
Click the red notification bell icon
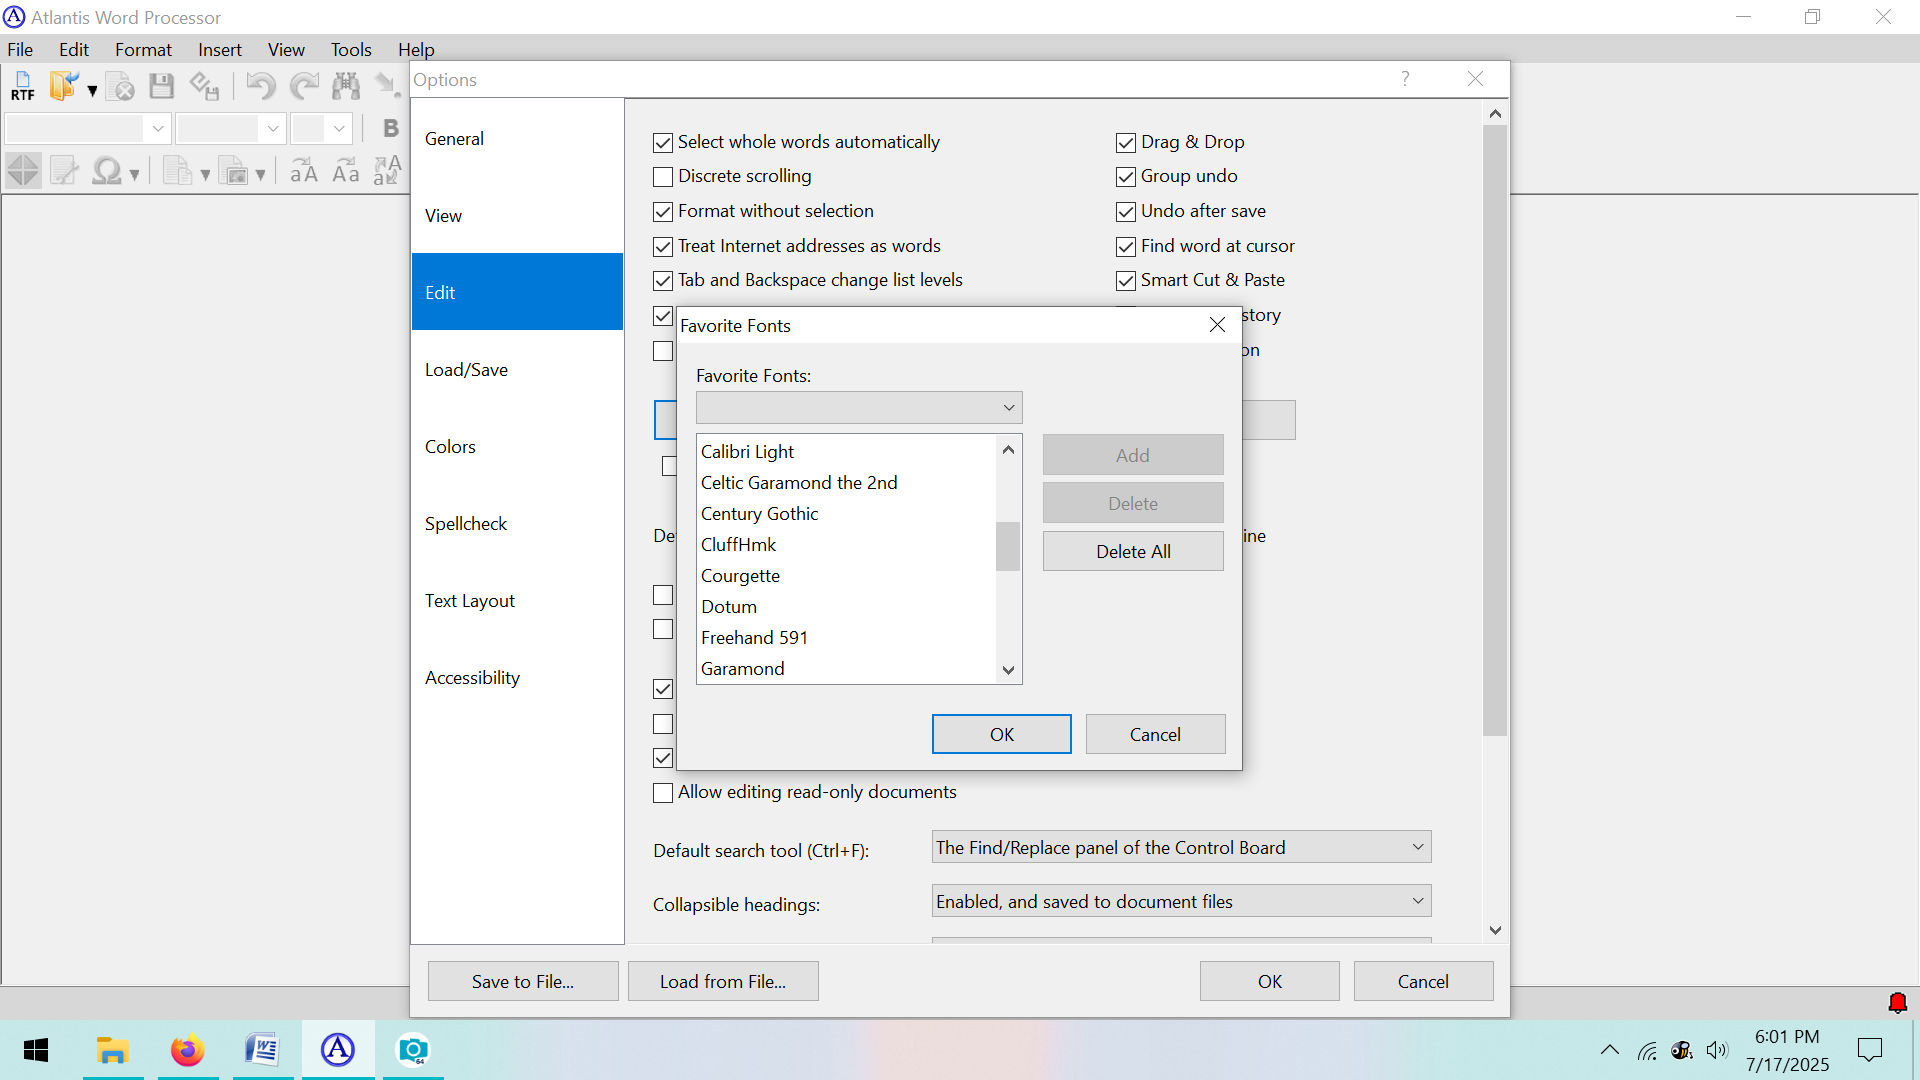(1897, 1003)
